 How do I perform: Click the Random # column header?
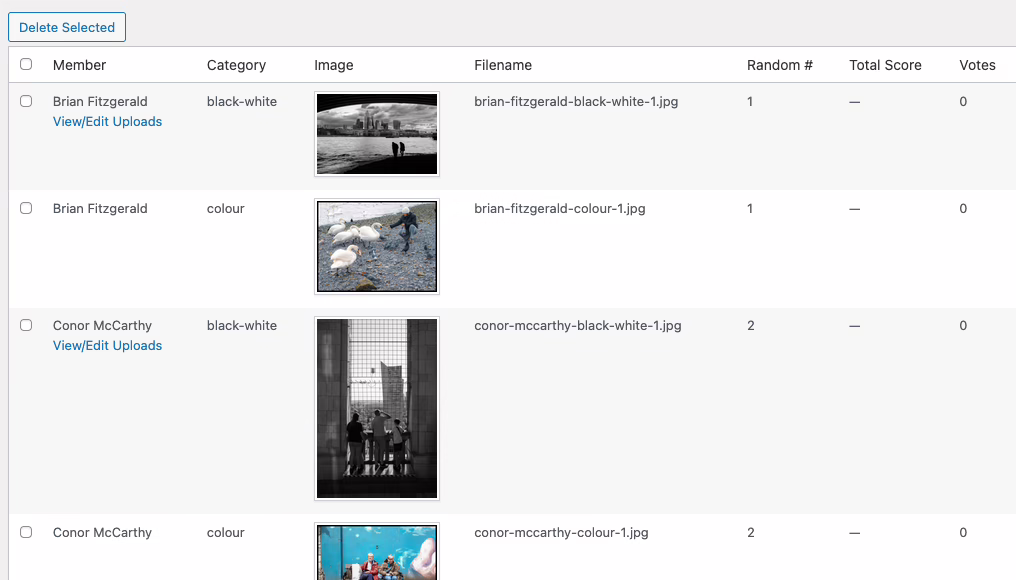tap(780, 65)
